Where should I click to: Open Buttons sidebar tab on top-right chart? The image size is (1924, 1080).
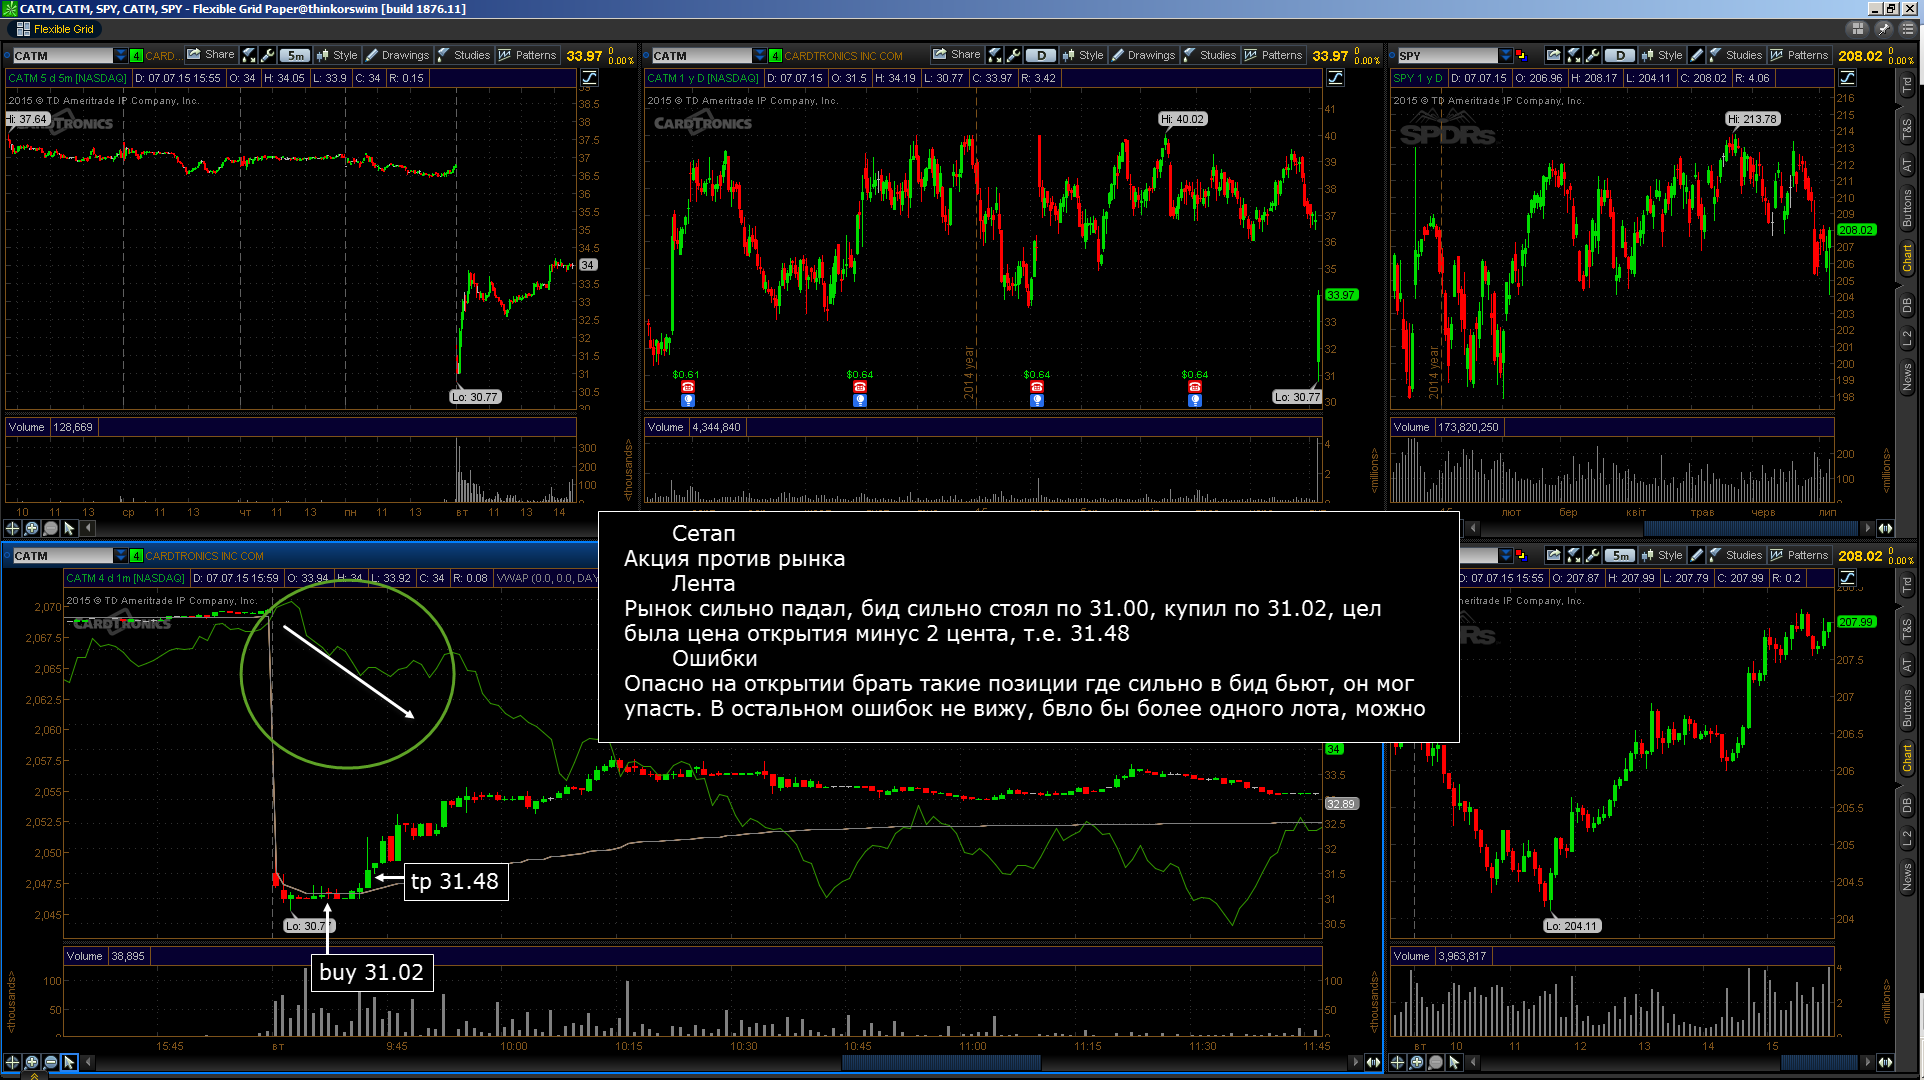tap(1907, 208)
